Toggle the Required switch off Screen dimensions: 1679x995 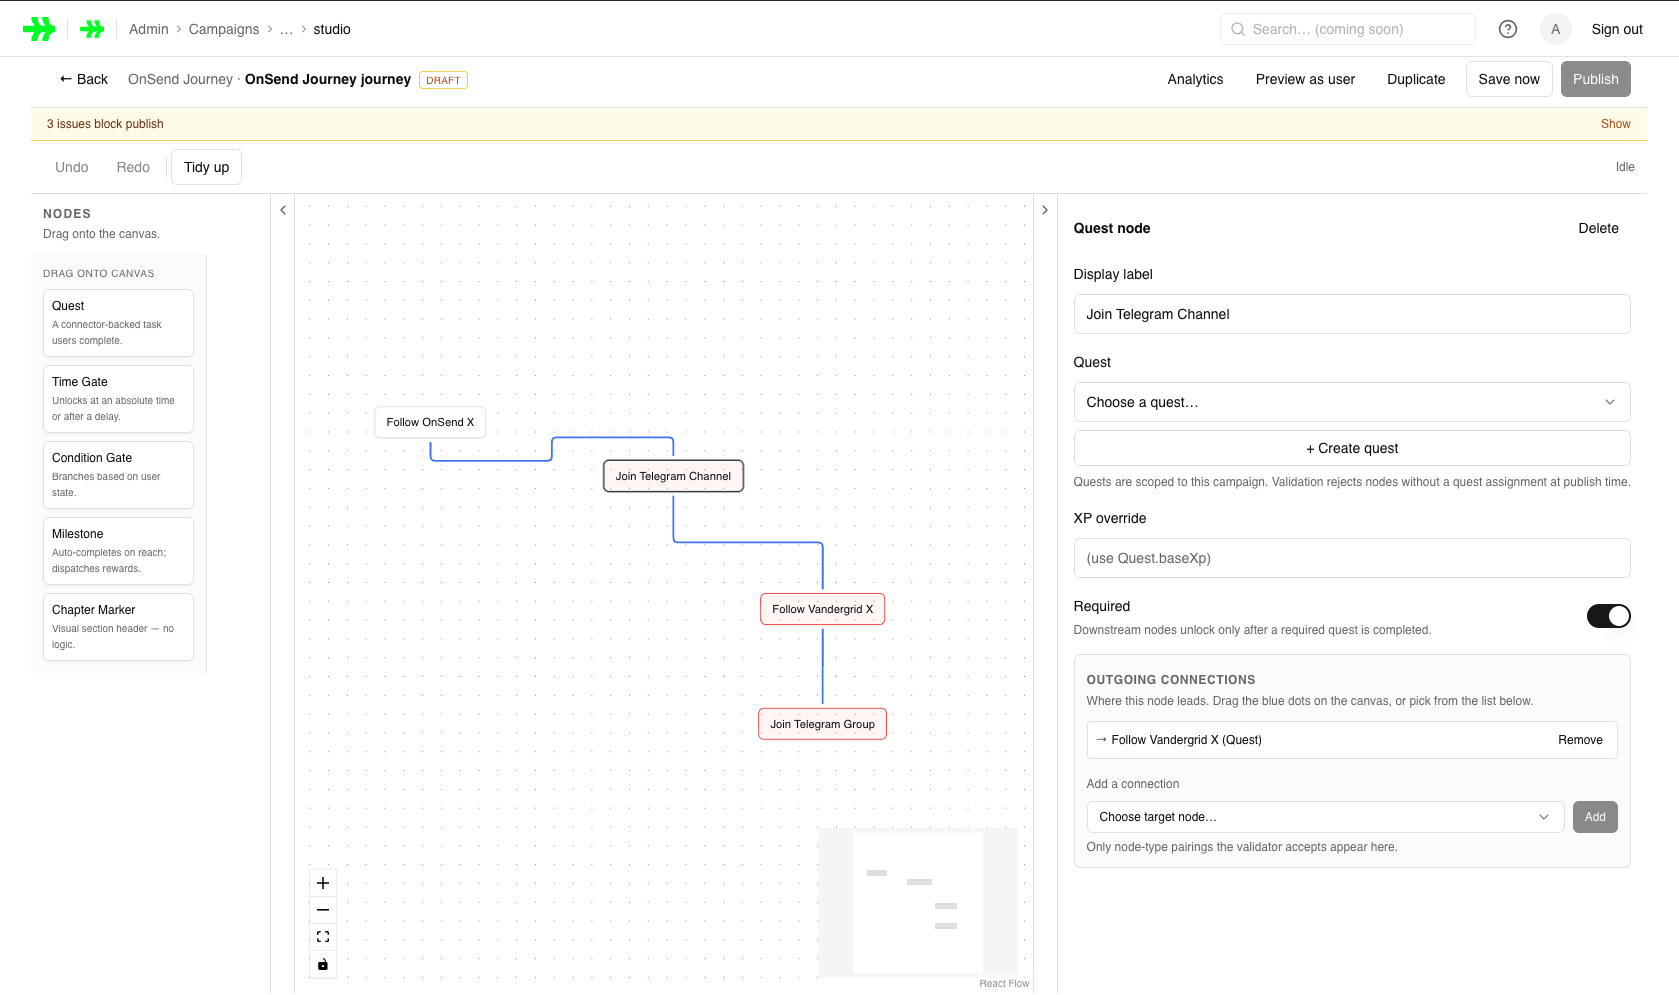tap(1608, 616)
